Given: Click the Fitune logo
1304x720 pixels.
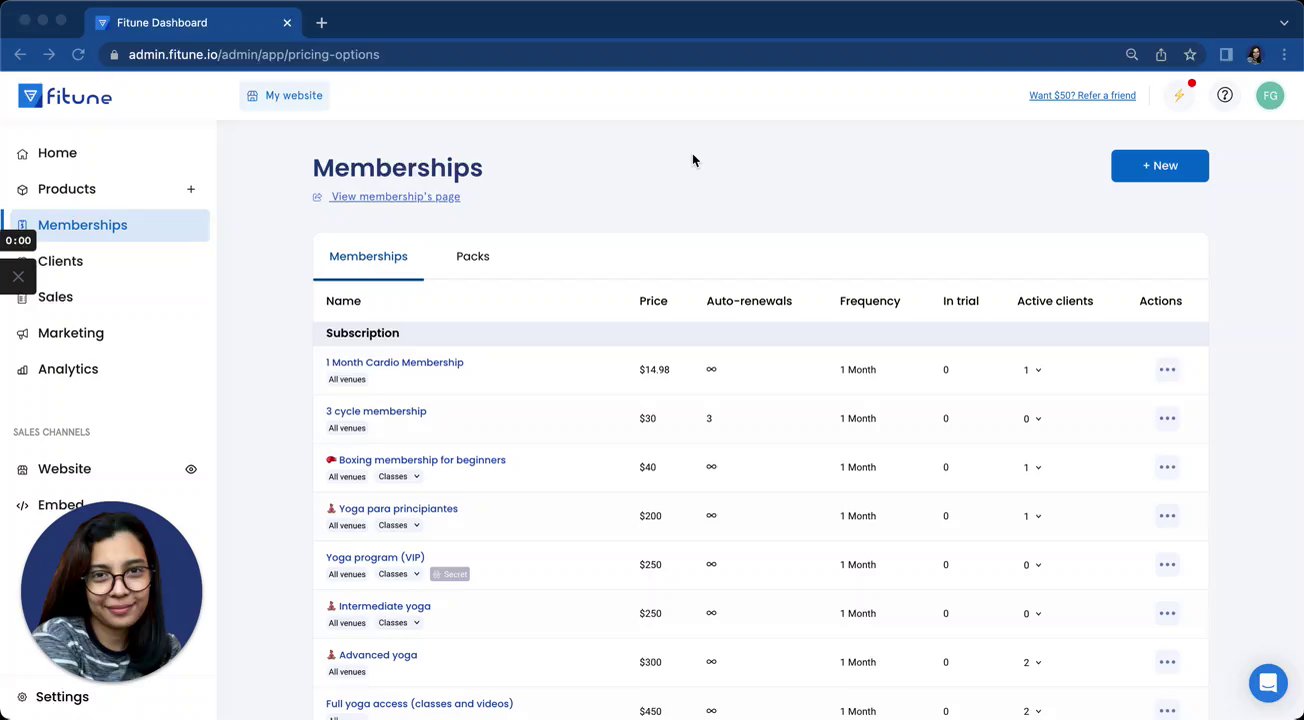Looking at the screenshot, I should (65, 96).
